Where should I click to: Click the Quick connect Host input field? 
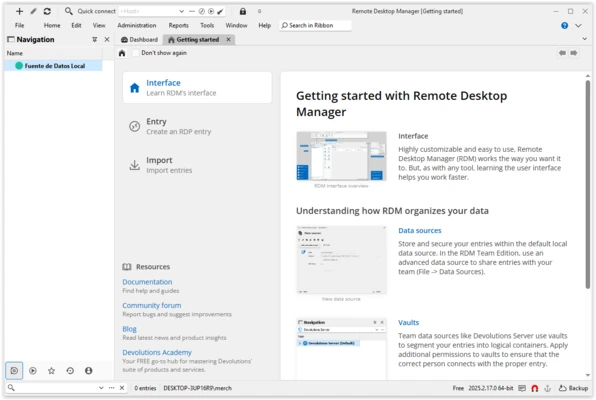point(148,11)
